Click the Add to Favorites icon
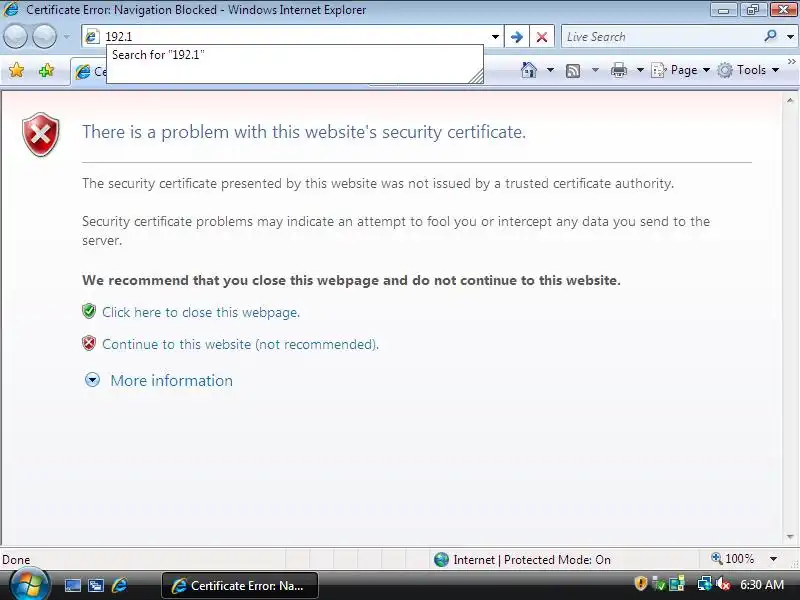This screenshot has width=800, height=600. pyautogui.click(x=46, y=70)
